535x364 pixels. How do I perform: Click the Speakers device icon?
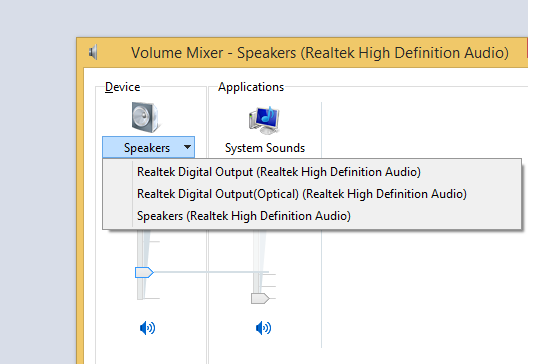coord(145,117)
